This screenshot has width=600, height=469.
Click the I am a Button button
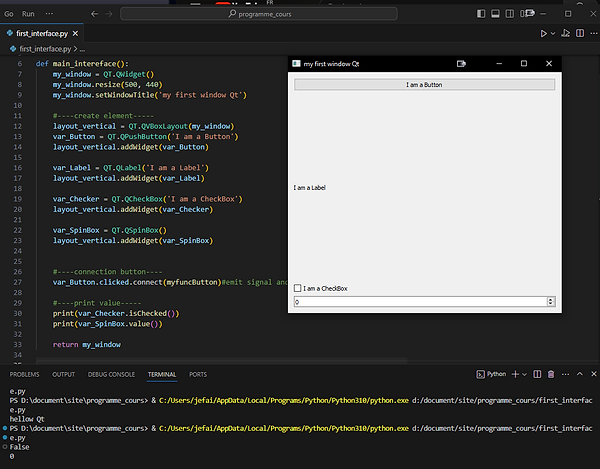click(x=424, y=85)
